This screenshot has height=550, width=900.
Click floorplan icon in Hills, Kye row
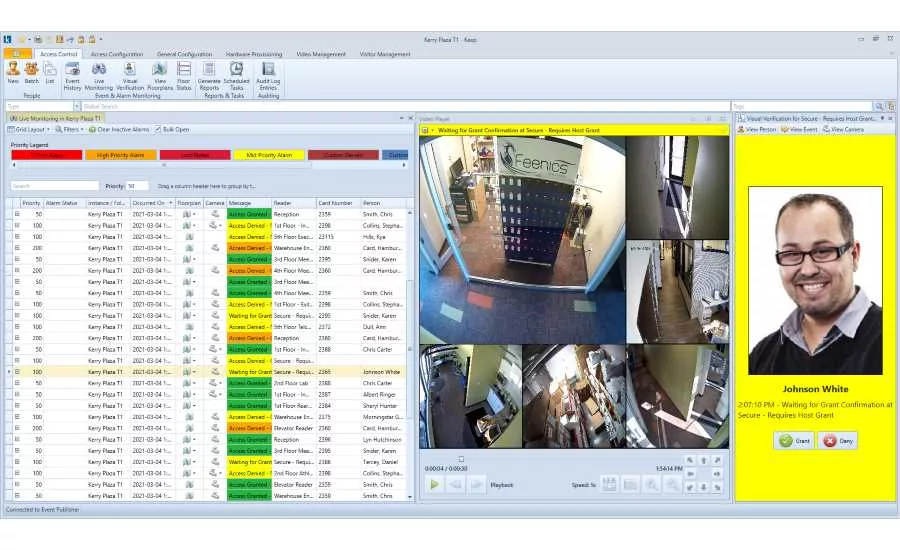point(189,237)
